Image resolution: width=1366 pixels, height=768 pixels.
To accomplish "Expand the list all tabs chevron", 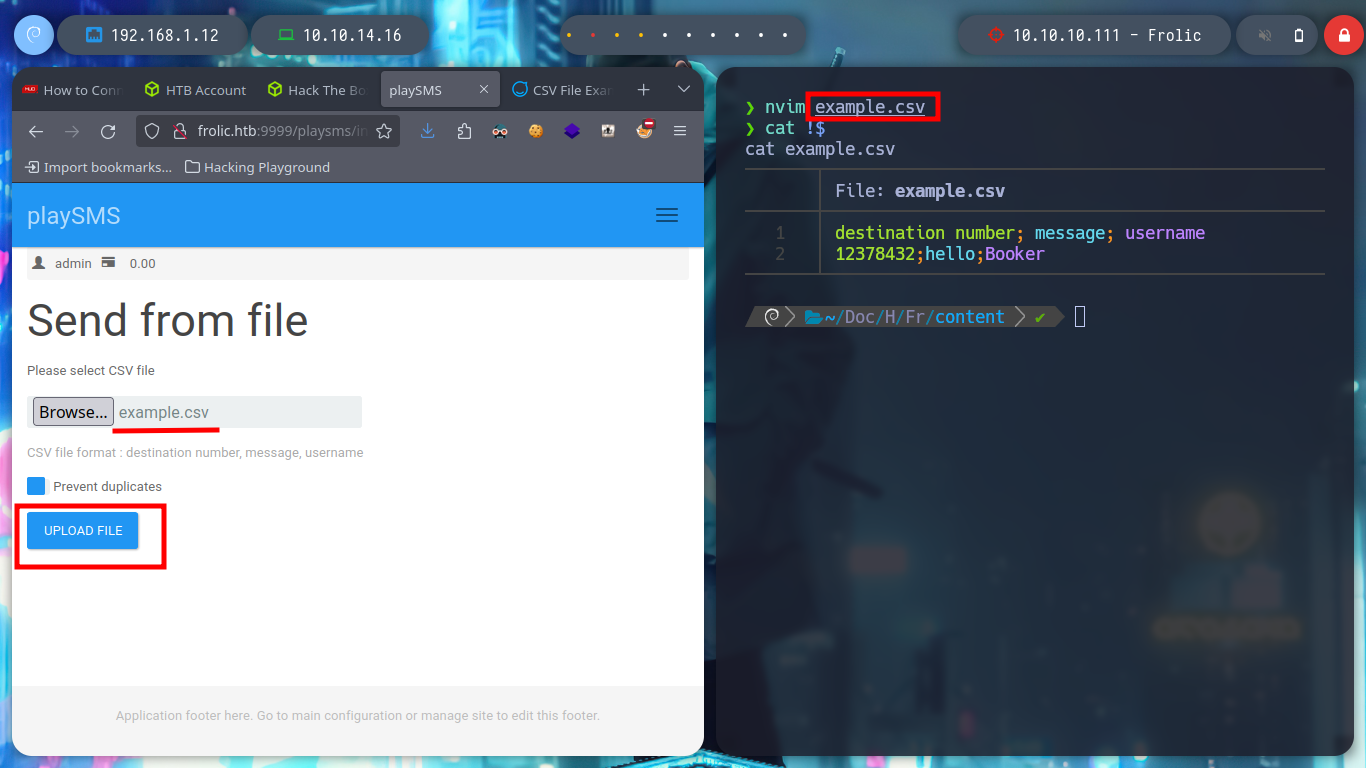I will click(684, 90).
